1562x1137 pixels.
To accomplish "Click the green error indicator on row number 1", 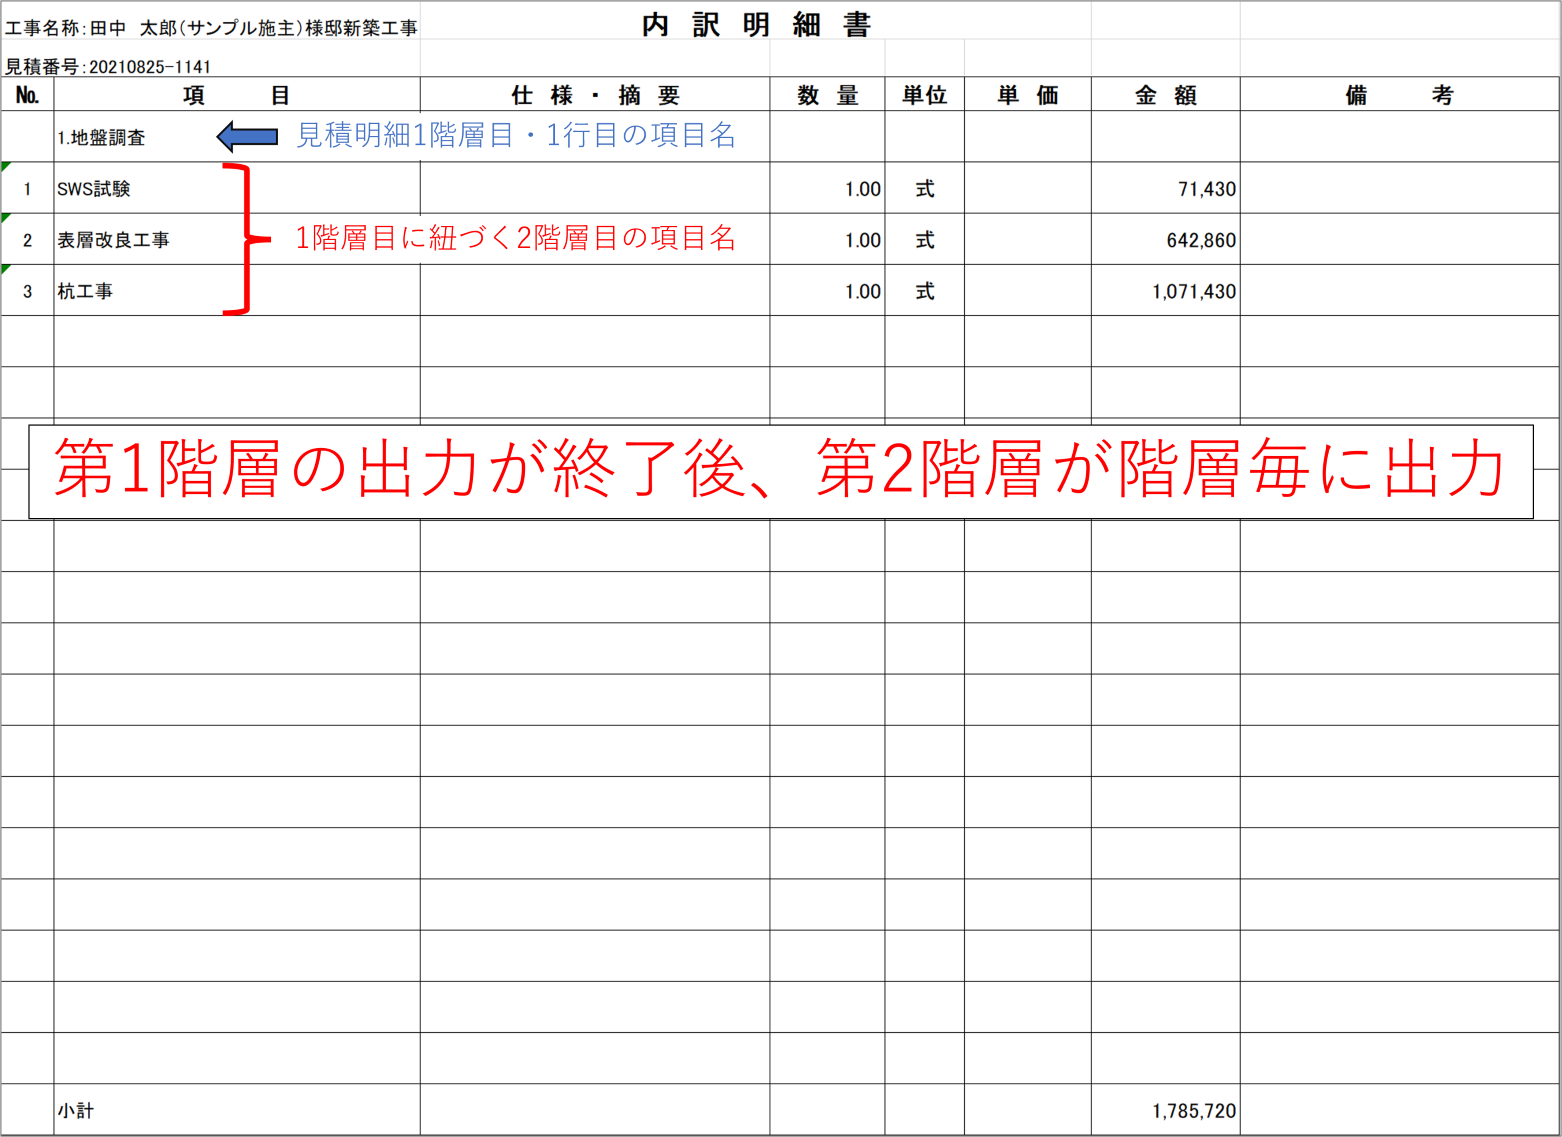I will tap(6, 166).
